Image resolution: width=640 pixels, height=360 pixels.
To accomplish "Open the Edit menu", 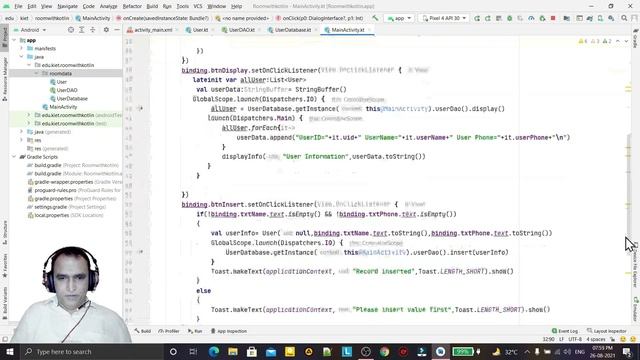I will point(32,6).
